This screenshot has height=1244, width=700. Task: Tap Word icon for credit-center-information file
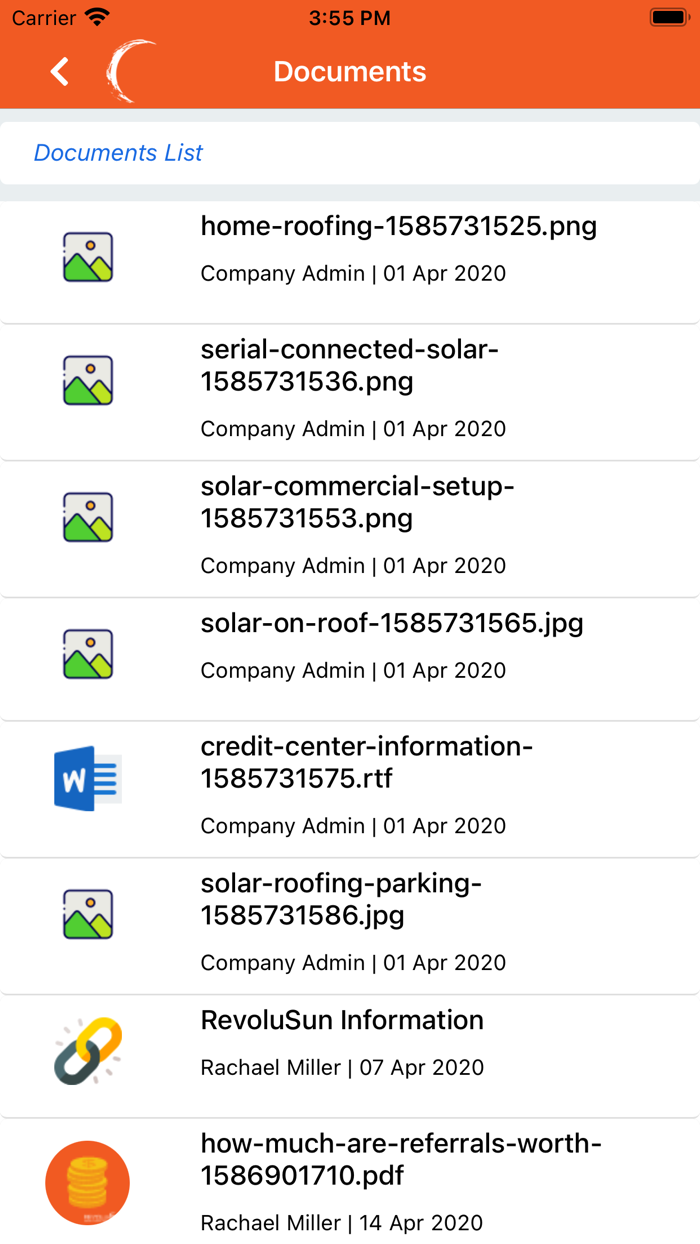(88, 777)
